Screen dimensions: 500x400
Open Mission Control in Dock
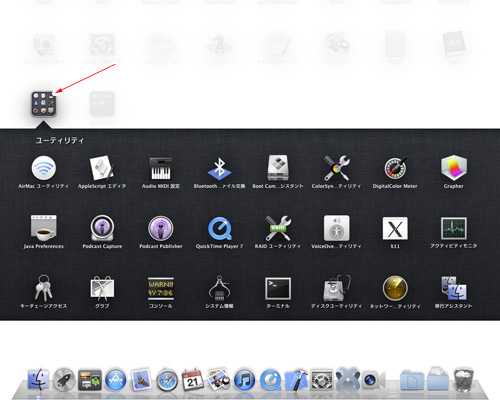(90, 380)
